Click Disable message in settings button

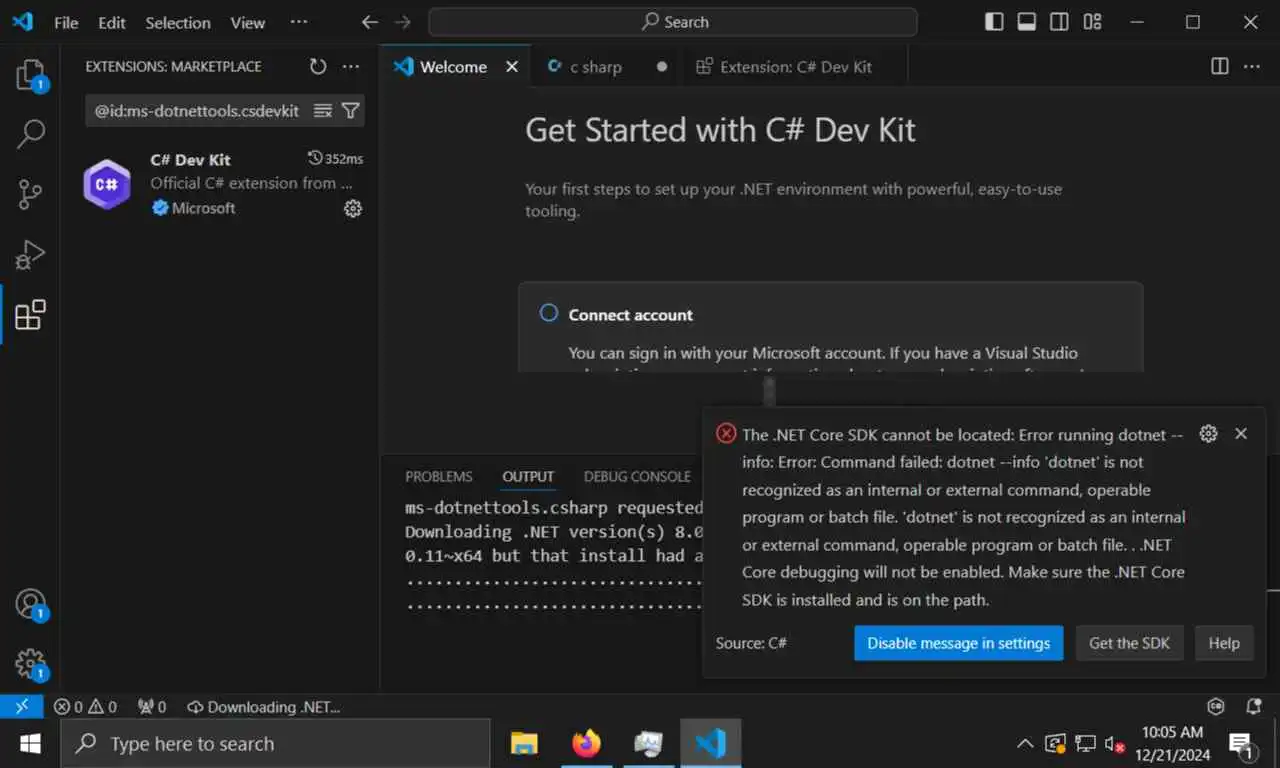coord(958,643)
